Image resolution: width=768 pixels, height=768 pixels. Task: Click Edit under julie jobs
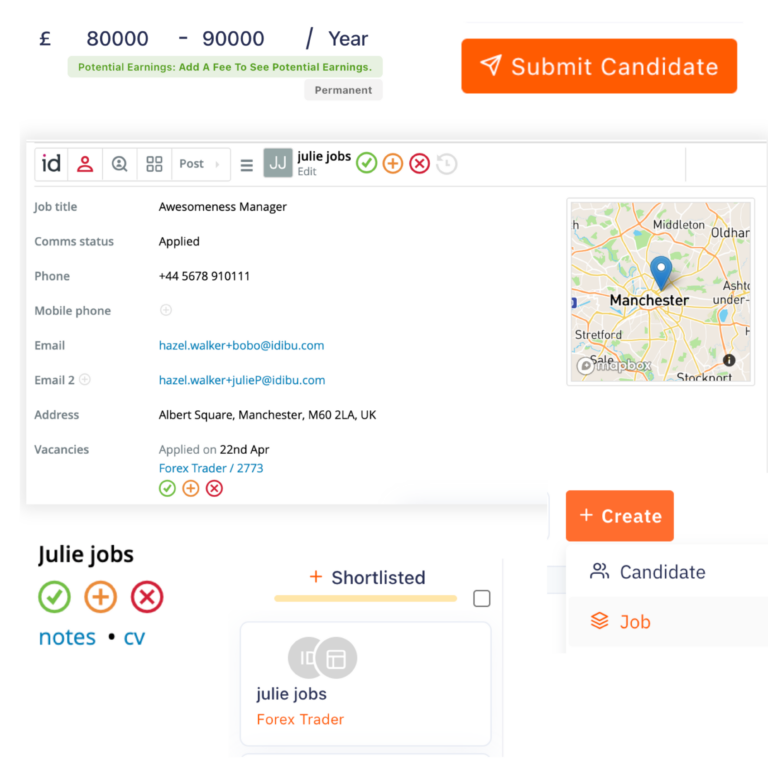[307, 172]
